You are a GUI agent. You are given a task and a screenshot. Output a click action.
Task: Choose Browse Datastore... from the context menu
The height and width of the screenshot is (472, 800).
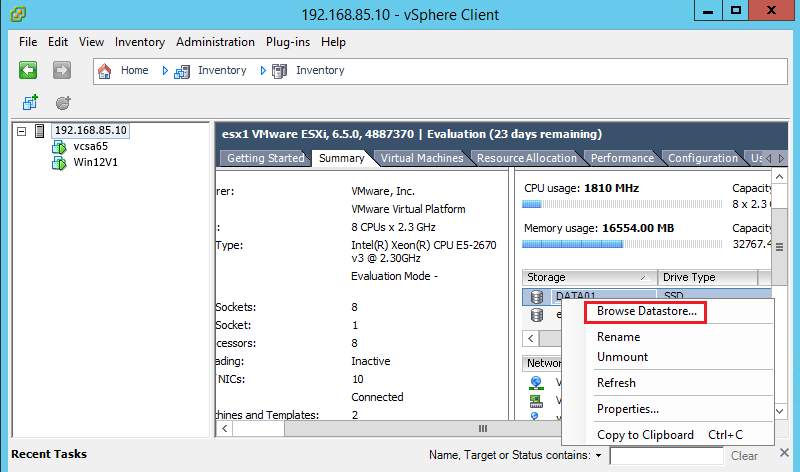[x=646, y=311]
